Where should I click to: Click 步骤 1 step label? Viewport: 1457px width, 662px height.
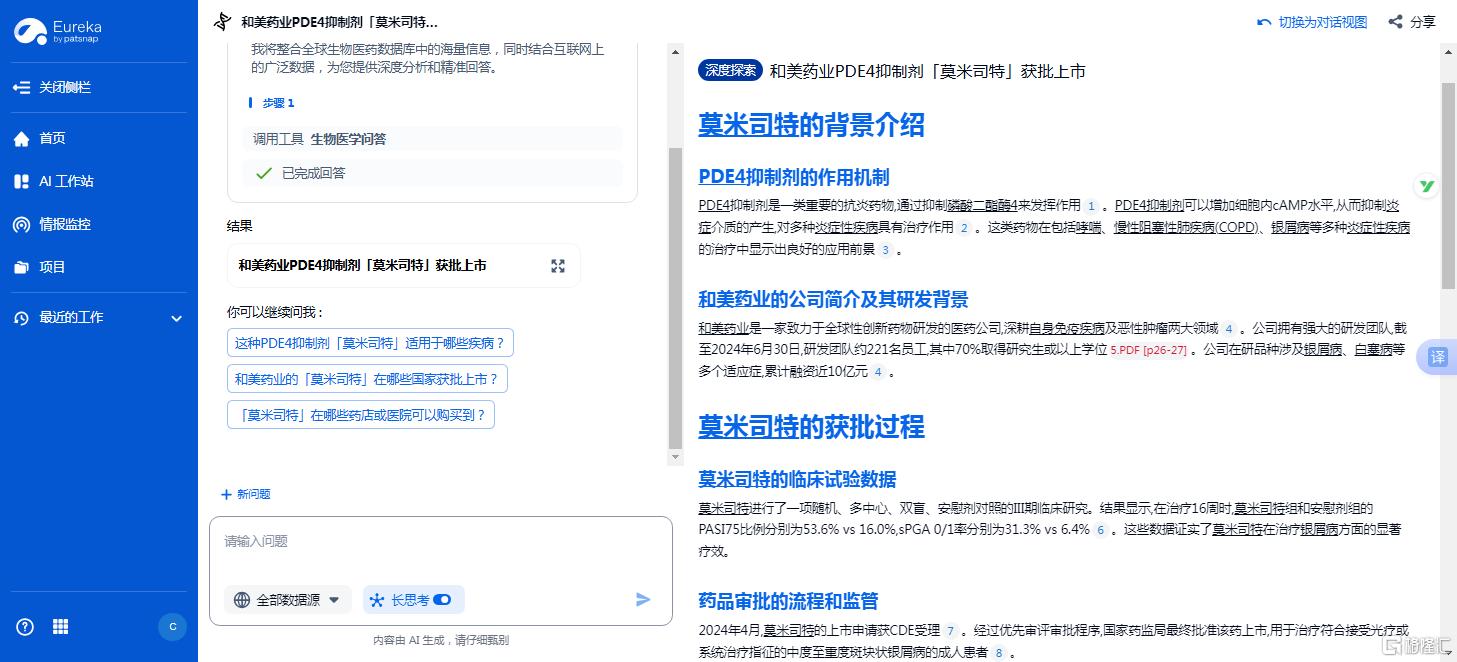click(278, 103)
